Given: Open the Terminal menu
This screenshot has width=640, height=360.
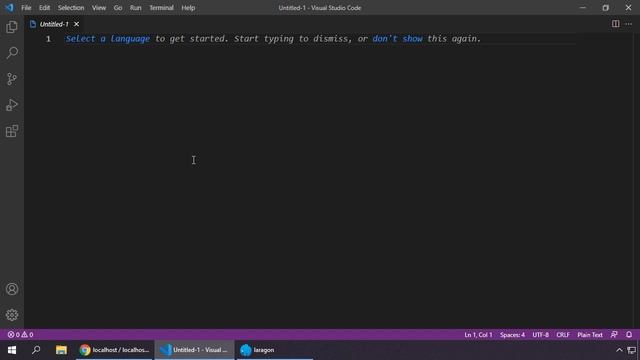Looking at the screenshot, I should (161, 8).
